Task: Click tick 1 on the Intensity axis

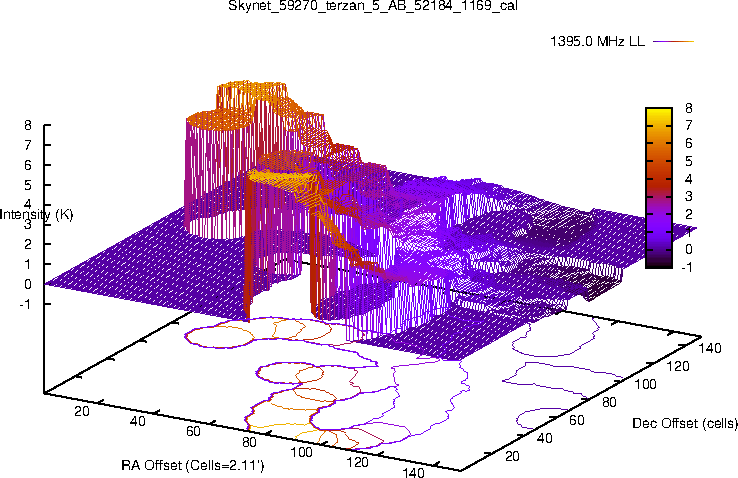Action: click(x=28, y=264)
